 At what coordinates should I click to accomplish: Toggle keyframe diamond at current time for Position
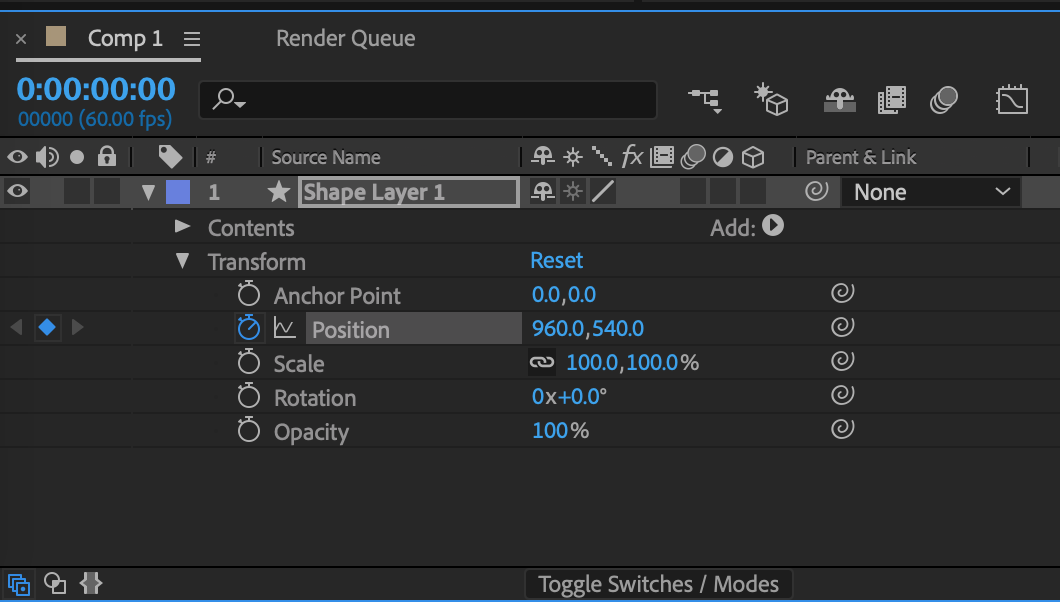47,328
